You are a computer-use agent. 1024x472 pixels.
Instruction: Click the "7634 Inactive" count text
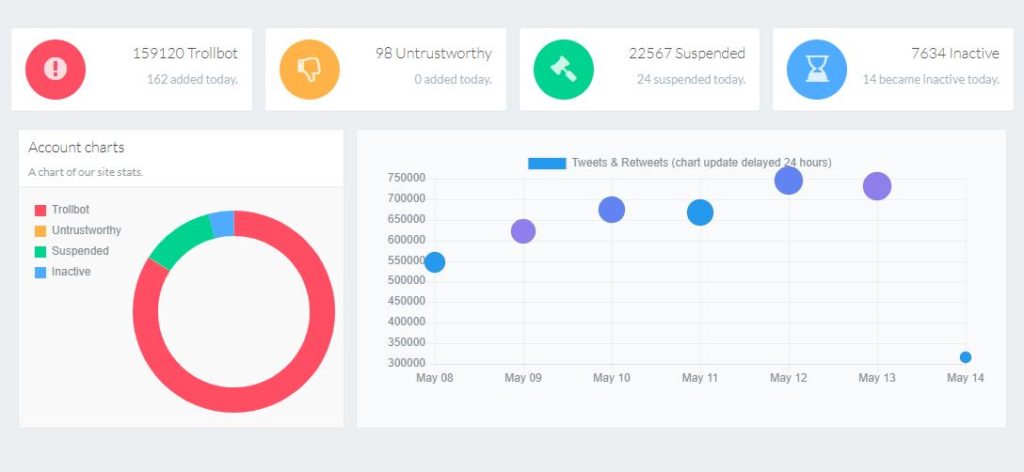[955, 54]
